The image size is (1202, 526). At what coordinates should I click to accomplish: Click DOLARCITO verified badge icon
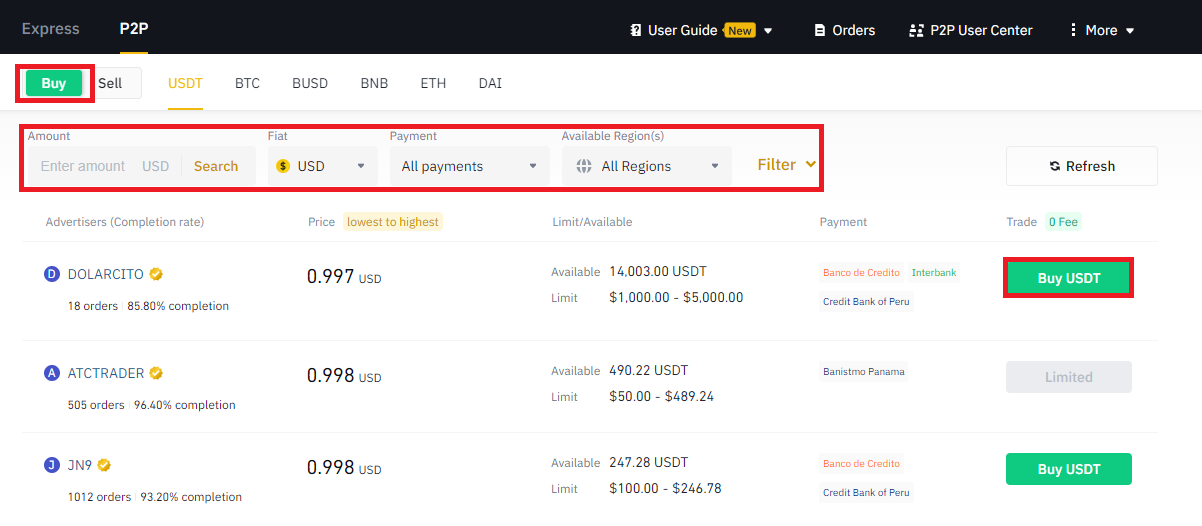pos(157,273)
